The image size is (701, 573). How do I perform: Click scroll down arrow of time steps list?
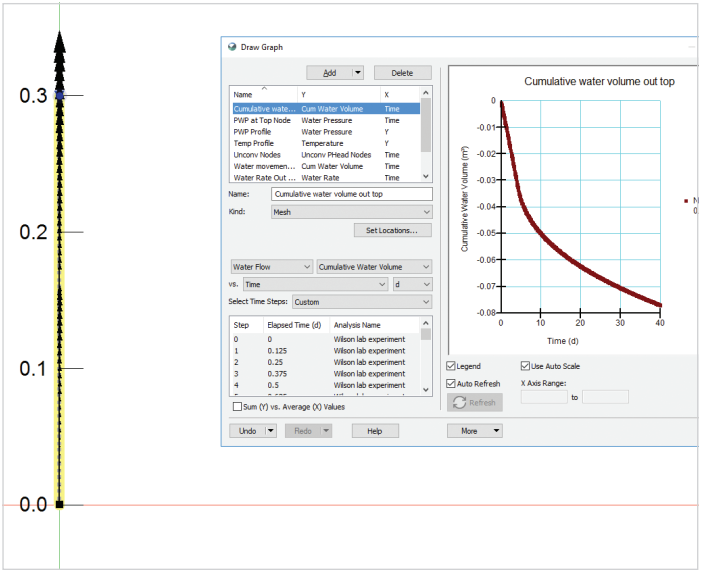click(426, 390)
